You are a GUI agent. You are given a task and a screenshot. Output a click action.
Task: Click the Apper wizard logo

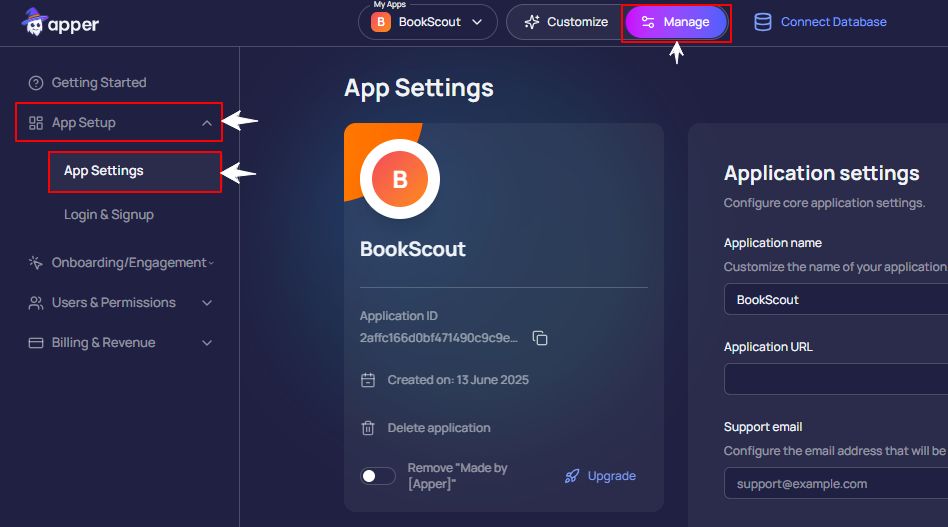point(35,22)
